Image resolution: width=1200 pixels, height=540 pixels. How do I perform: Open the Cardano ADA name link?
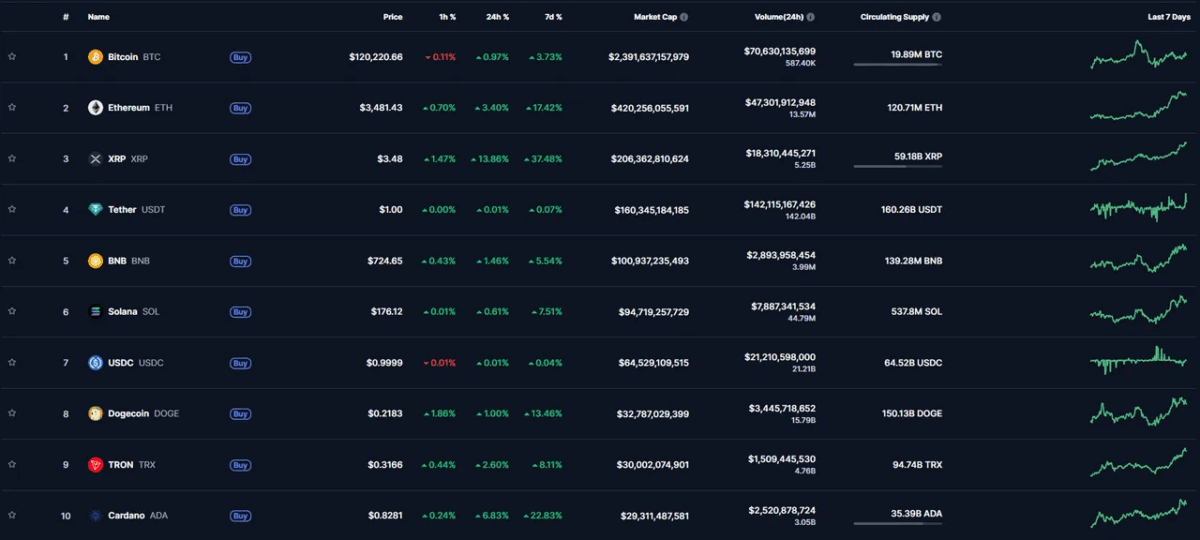click(x=138, y=516)
